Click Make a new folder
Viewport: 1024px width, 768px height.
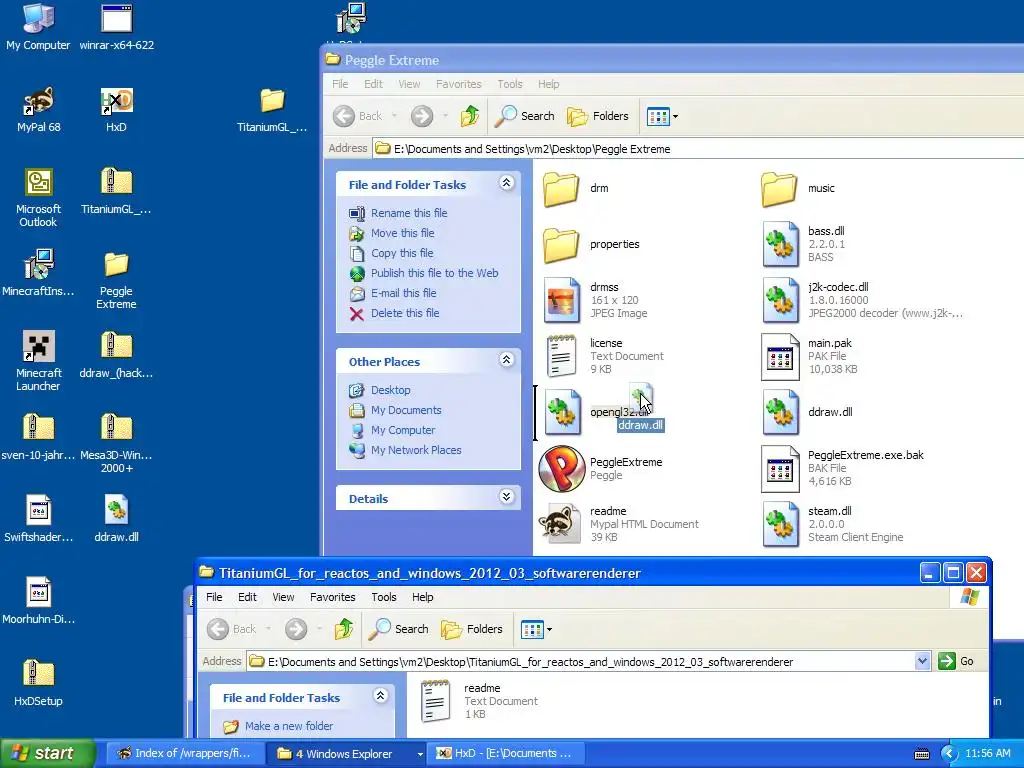[x=289, y=726]
